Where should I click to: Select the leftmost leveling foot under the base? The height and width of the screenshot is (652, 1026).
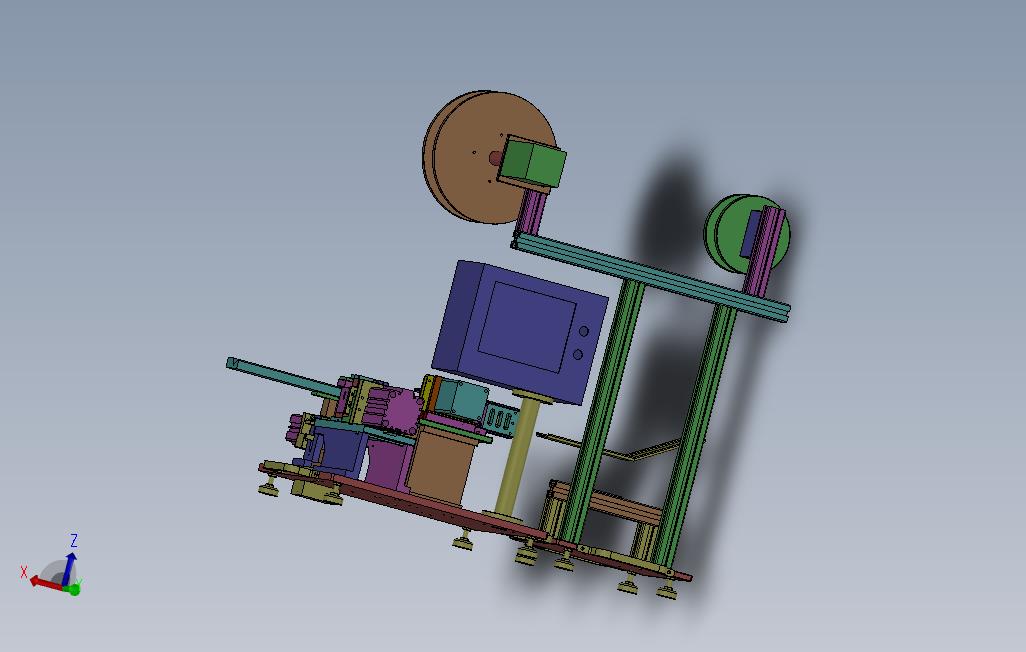tap(268, 488)
